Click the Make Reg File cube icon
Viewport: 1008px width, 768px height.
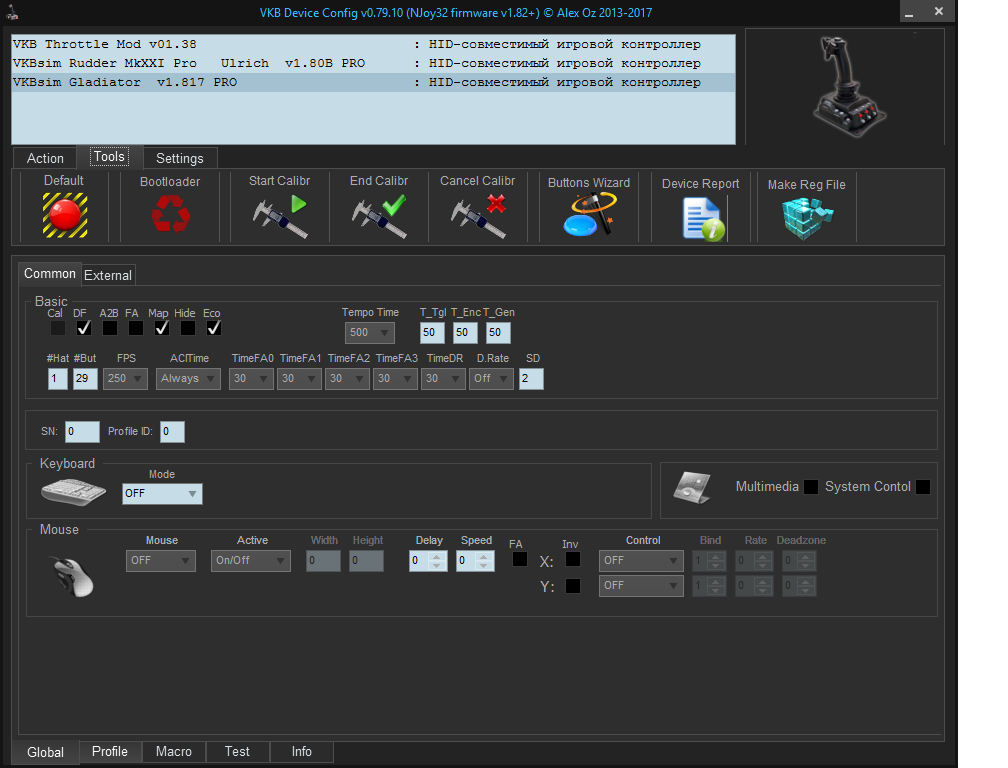pyautogui.click(x=807, y=219)
